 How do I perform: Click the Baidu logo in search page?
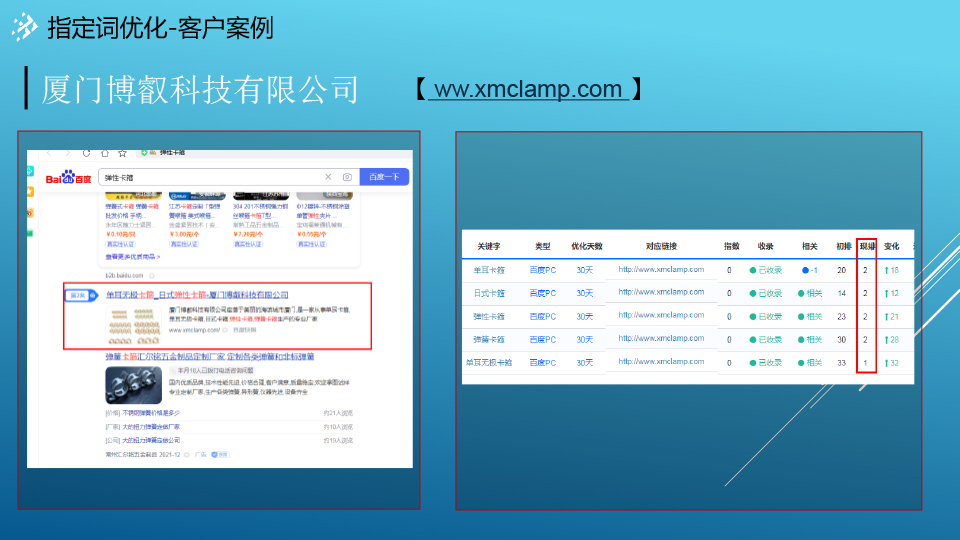[68, 178]
